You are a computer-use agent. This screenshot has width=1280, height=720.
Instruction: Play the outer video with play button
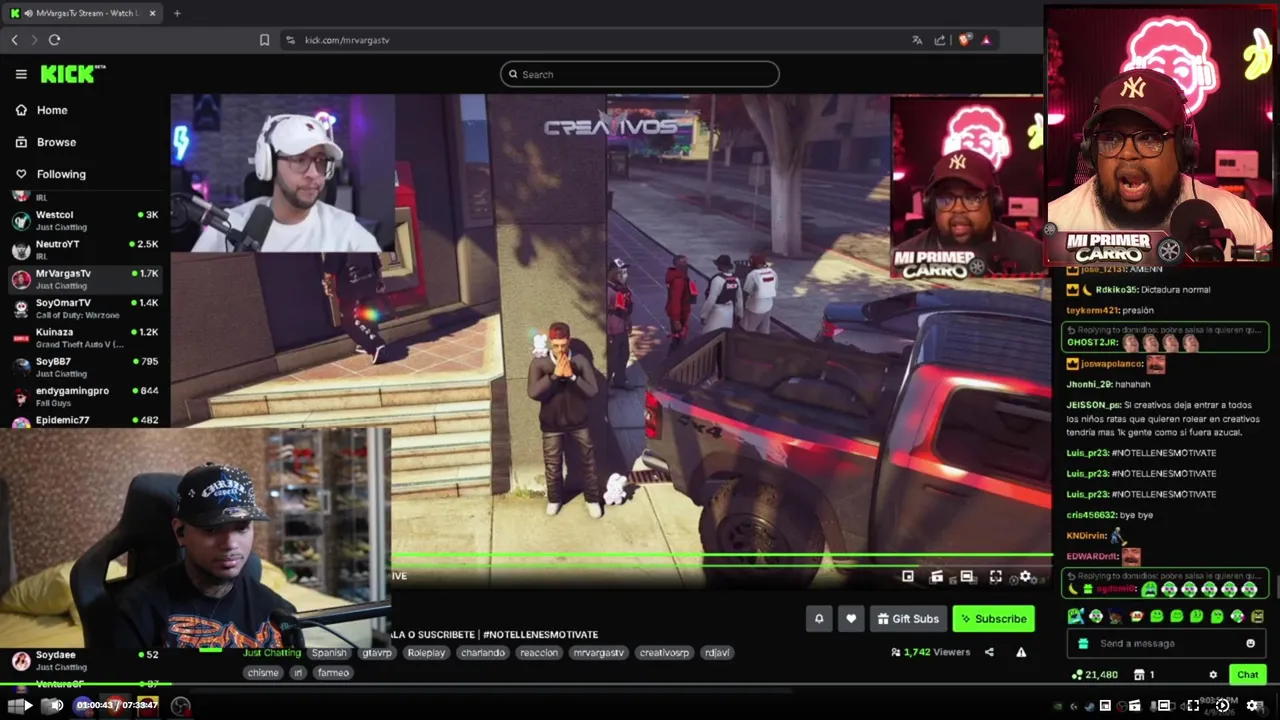pos(27,706)
